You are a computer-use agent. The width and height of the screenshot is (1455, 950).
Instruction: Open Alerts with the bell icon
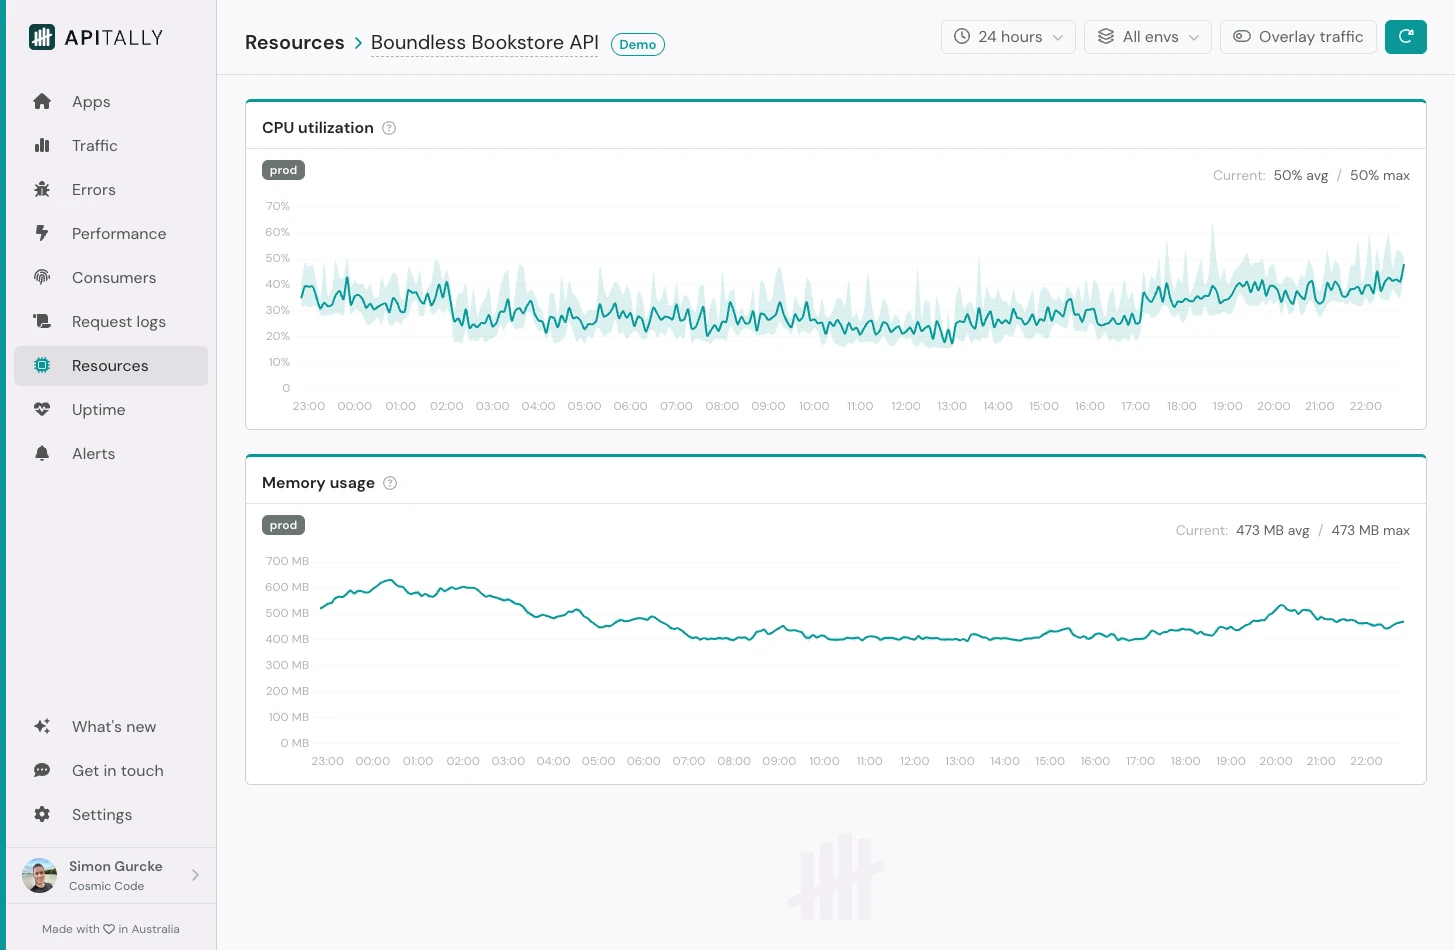pyautogui.click(x=42, y=453)
